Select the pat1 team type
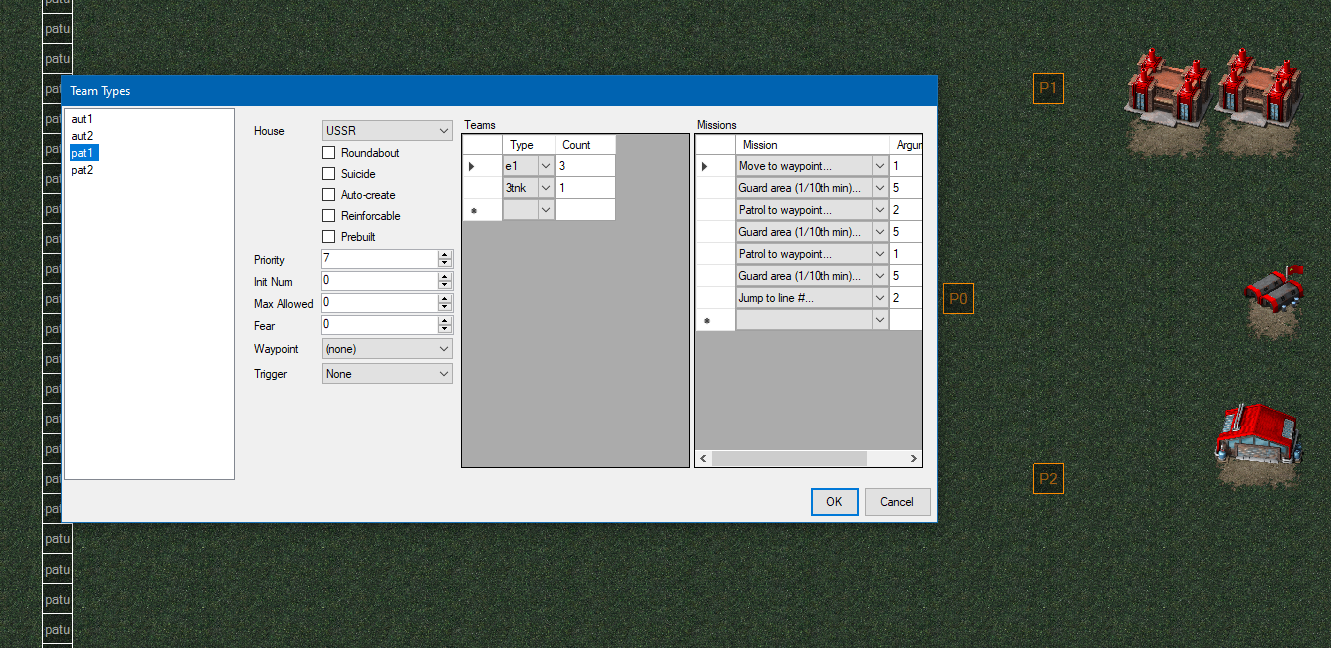1331x648 pixels. pos(82,153)
